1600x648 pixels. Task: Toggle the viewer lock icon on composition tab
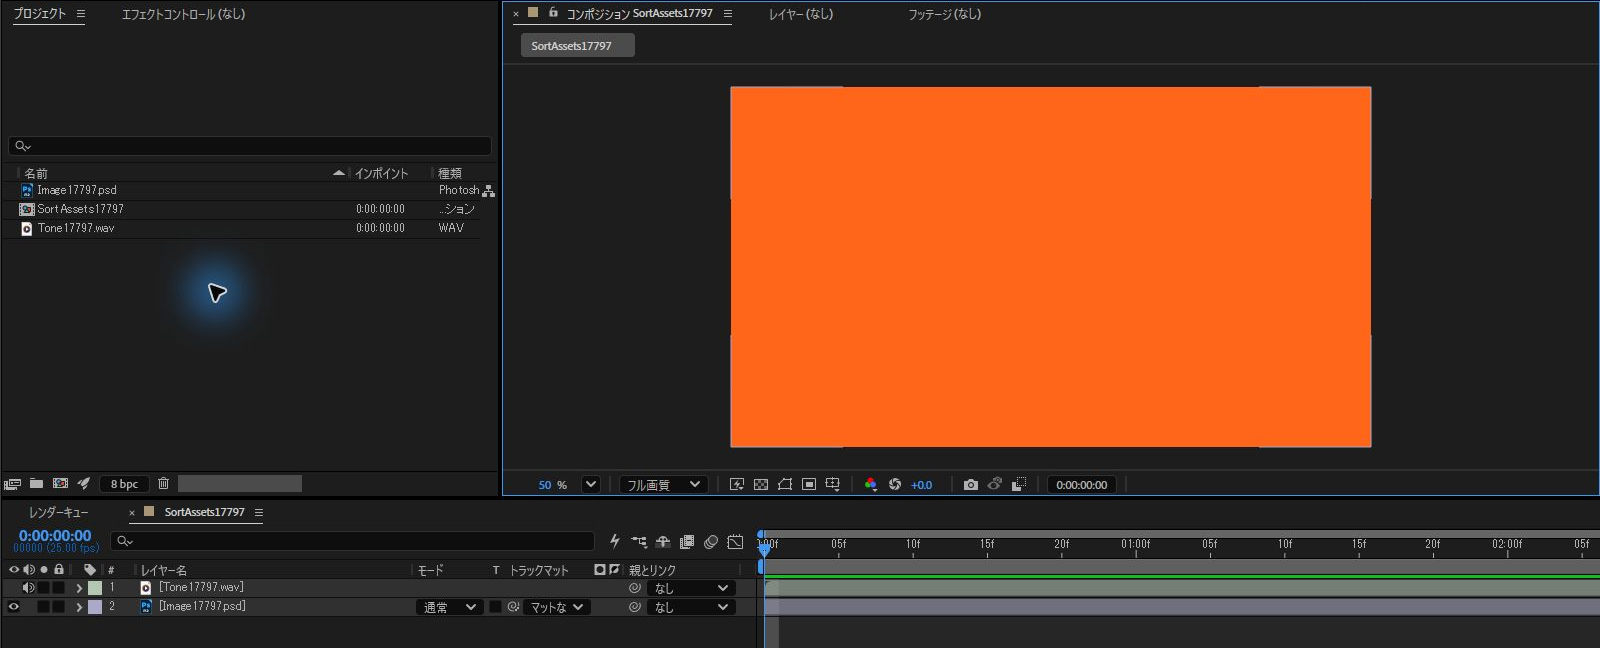tap(553, 13)
